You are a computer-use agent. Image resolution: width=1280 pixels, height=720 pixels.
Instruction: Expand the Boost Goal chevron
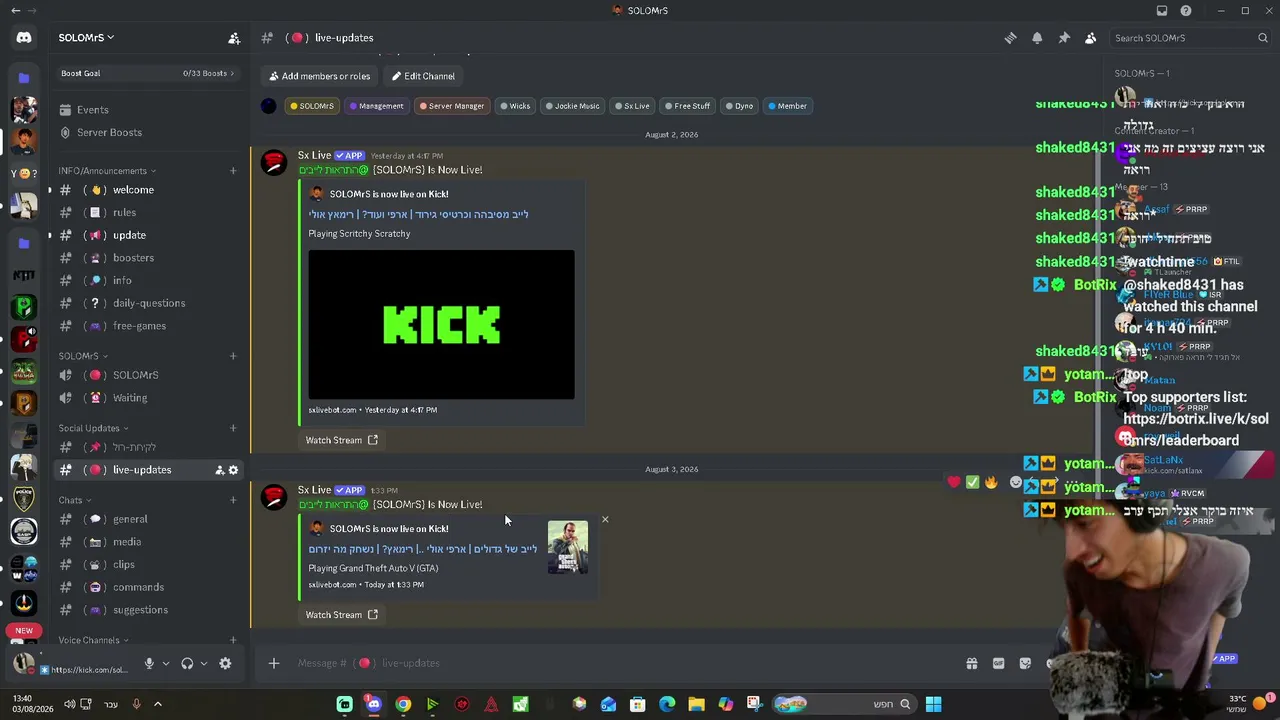232,73
